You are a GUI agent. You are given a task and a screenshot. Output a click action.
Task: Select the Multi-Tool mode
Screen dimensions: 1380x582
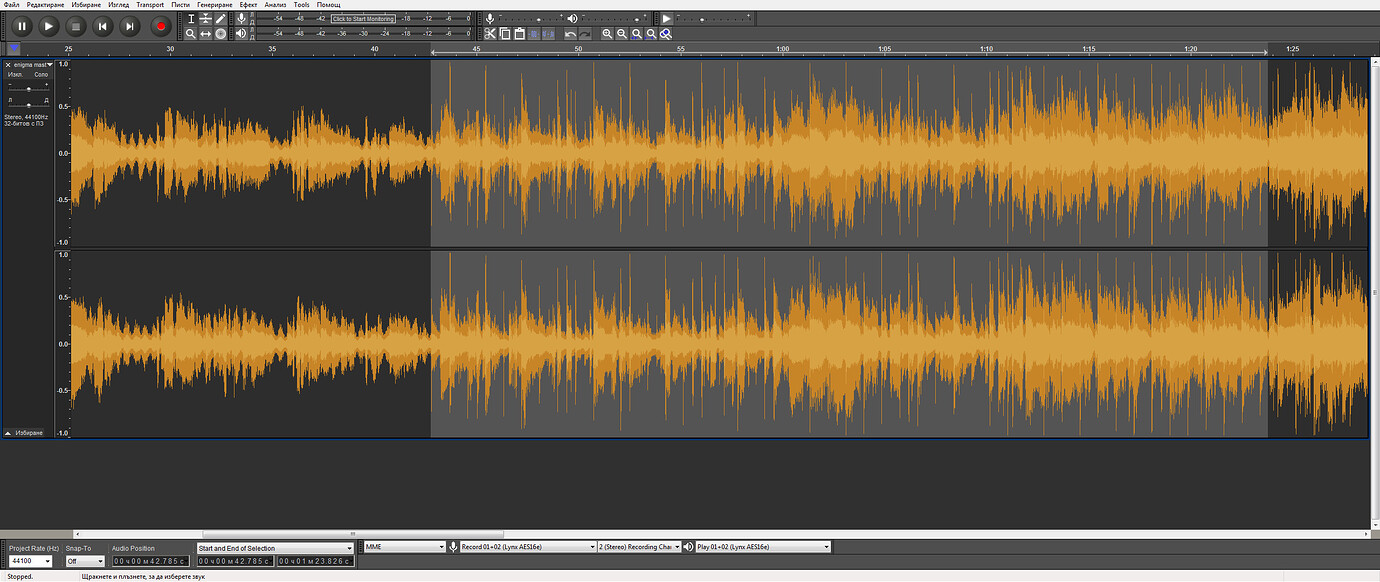click(x=220, y=33)
